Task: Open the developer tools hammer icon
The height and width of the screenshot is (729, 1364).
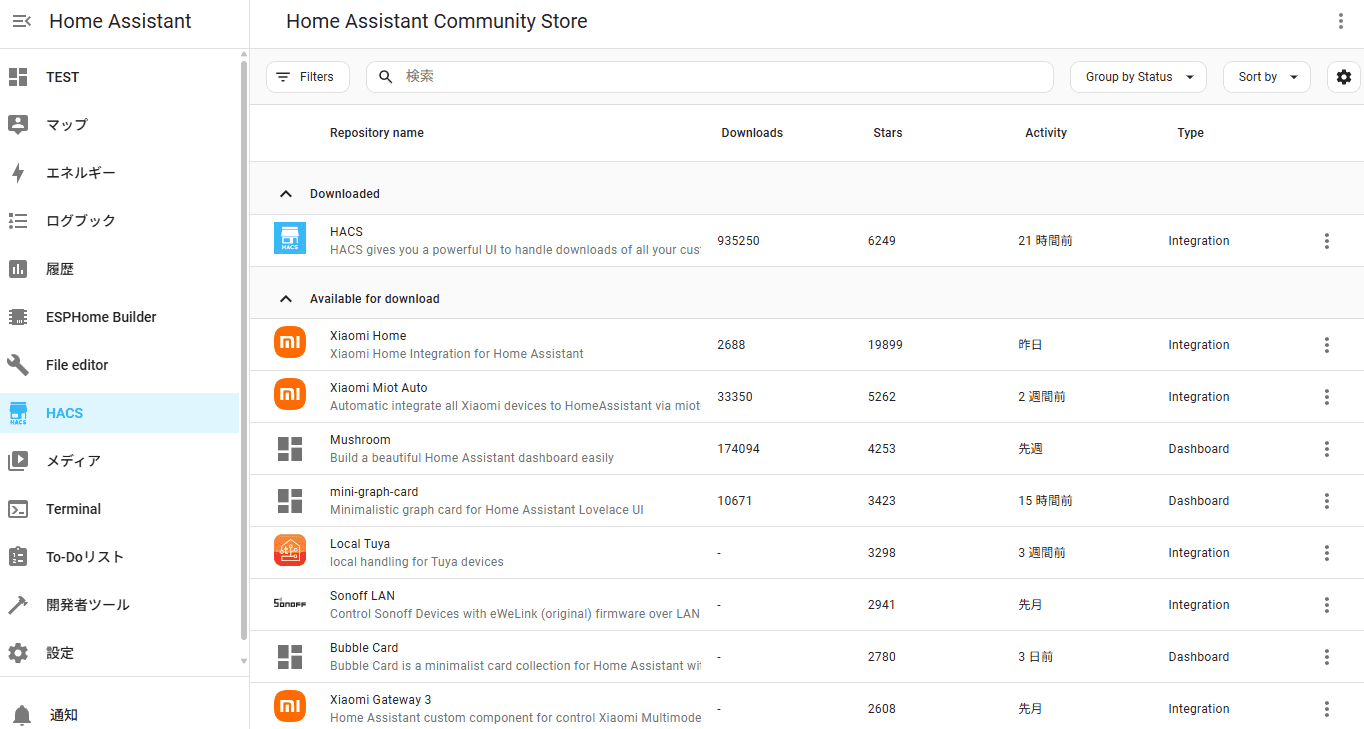Action: 18,605
